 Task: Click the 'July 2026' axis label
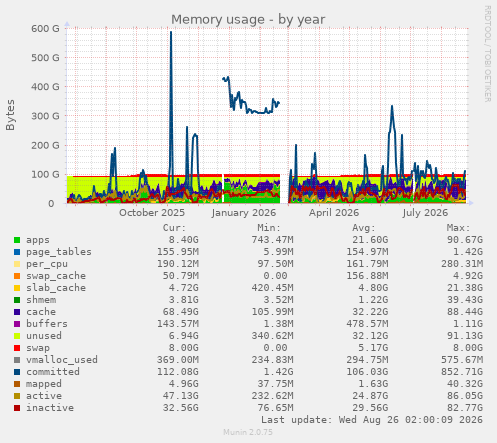pyautogui.click(x=425, y=213)
